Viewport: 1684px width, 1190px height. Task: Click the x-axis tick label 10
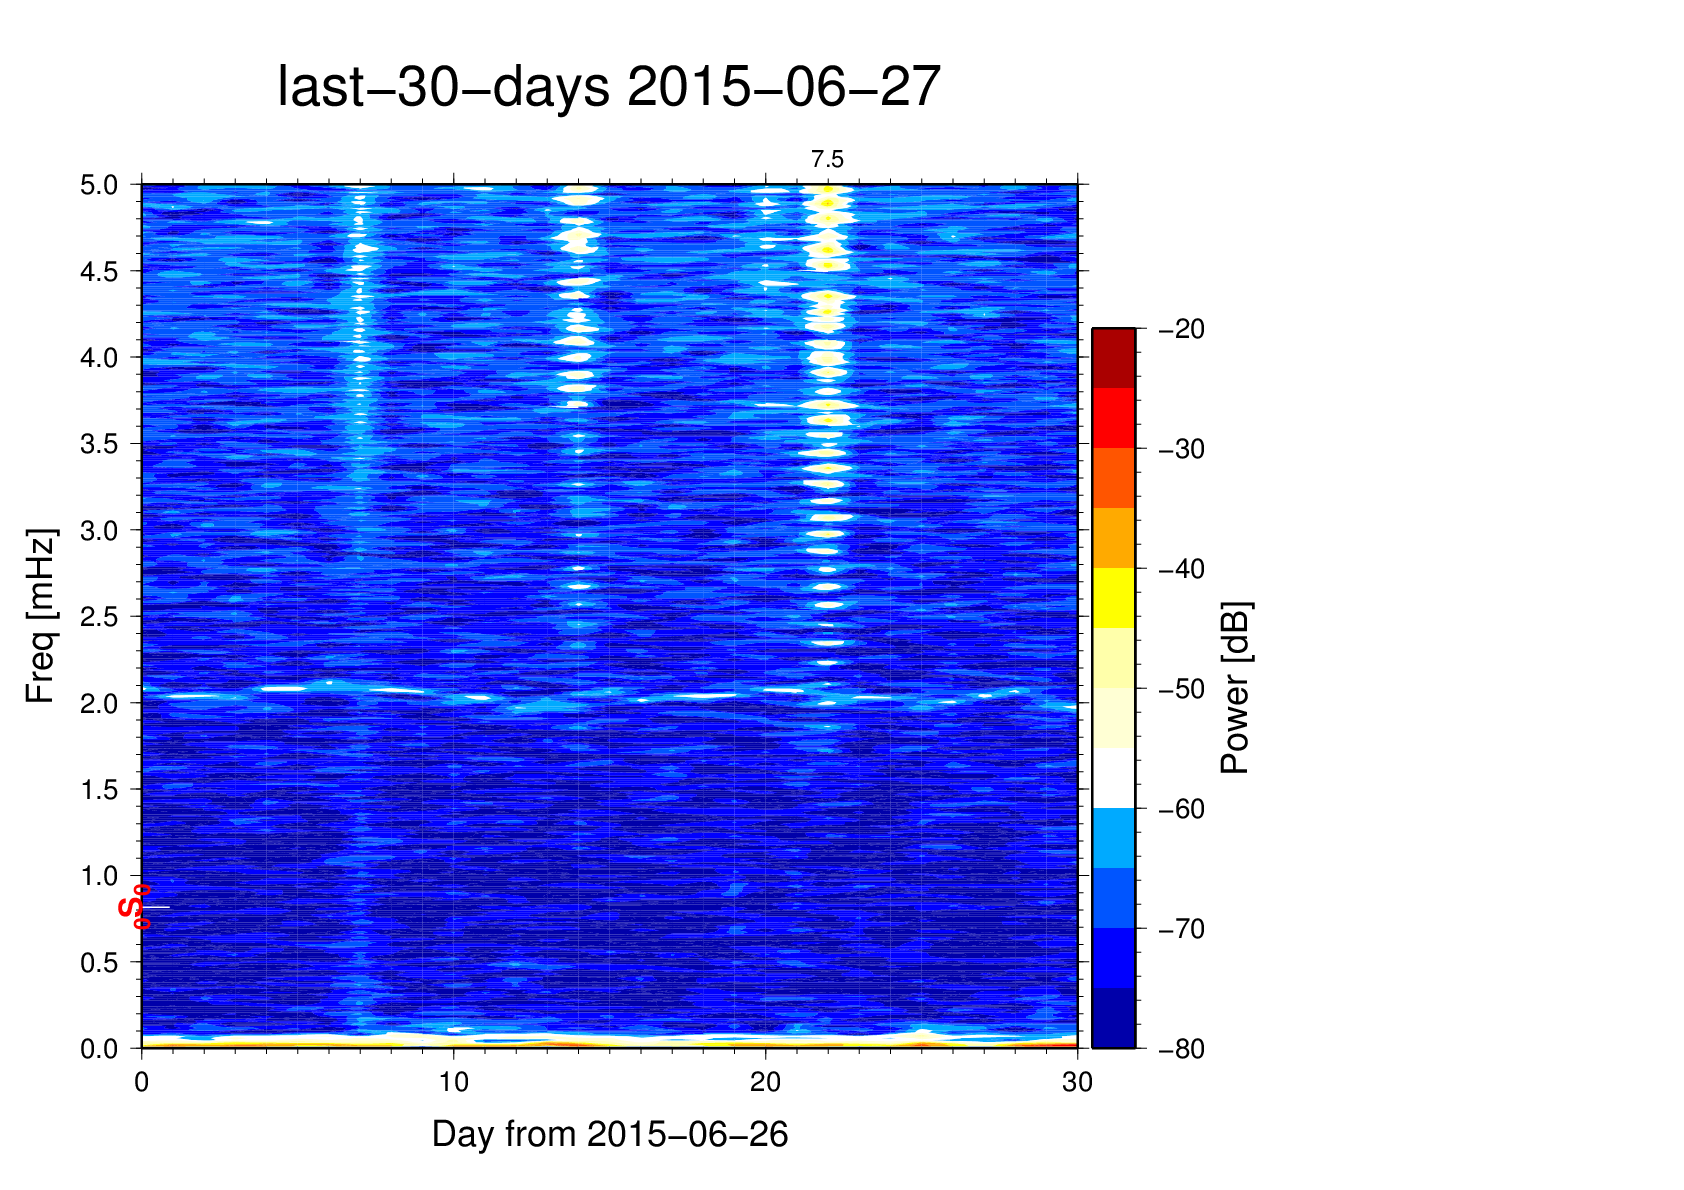454,1082
